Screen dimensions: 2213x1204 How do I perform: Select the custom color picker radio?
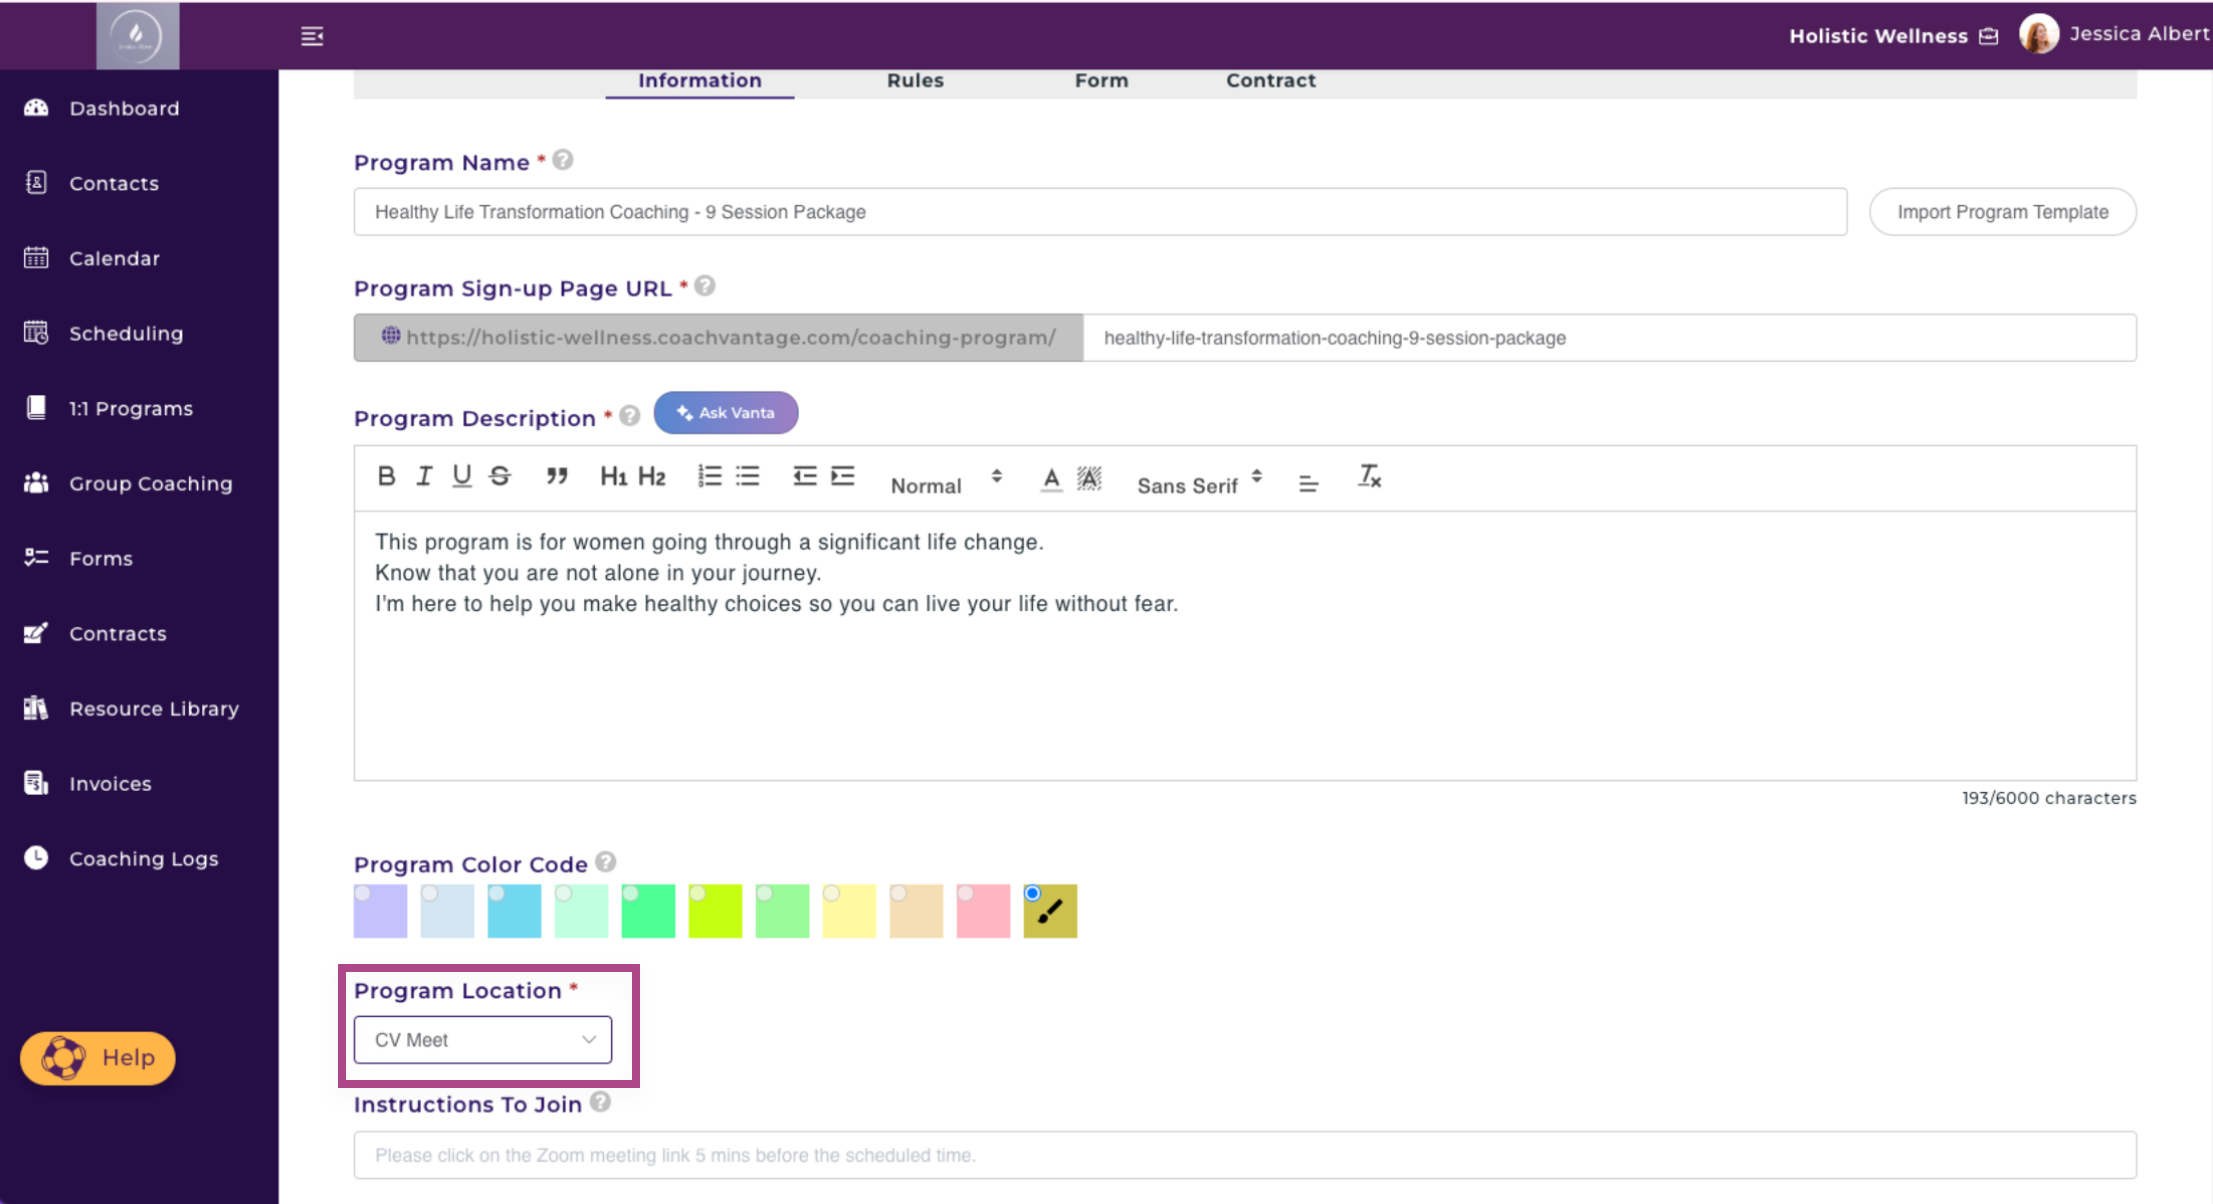(x=1033, y=893)
